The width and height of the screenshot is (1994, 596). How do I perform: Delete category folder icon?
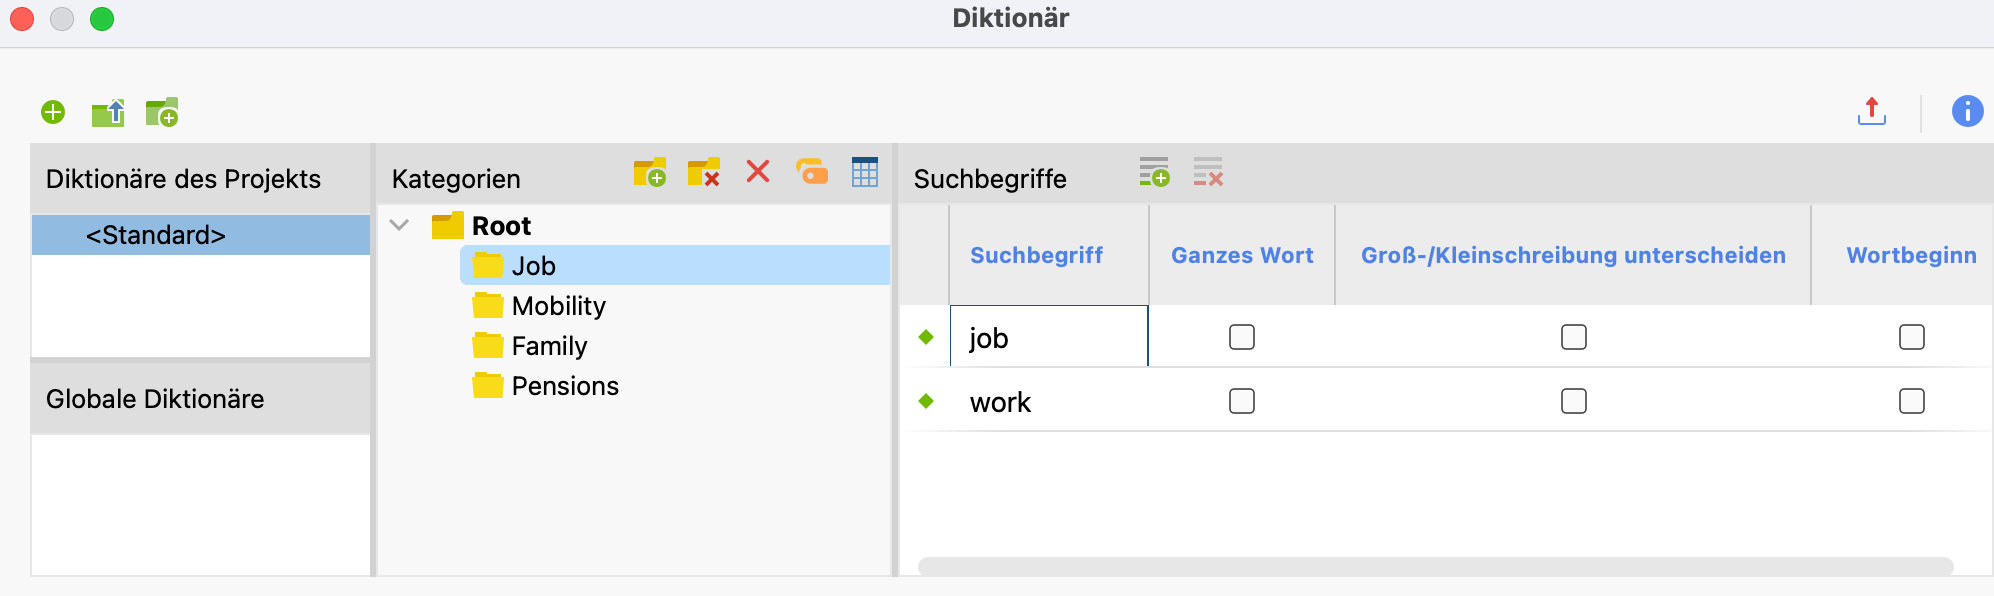pyautogui.click(x=704, y=172)
